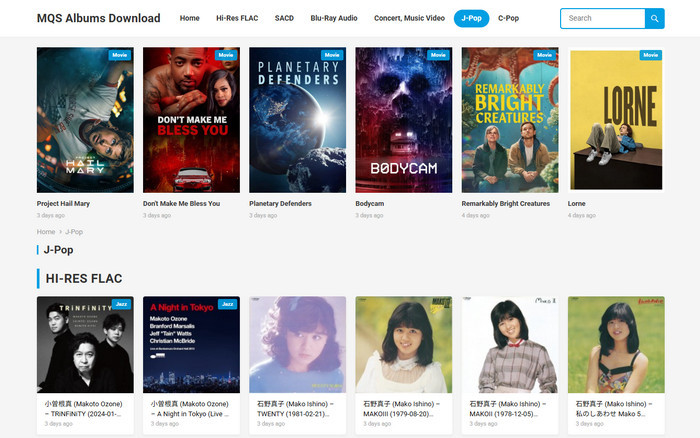This screenshot has height=438, width=700.
Task: Click the Lorne title link
Action: click(576, 204)
